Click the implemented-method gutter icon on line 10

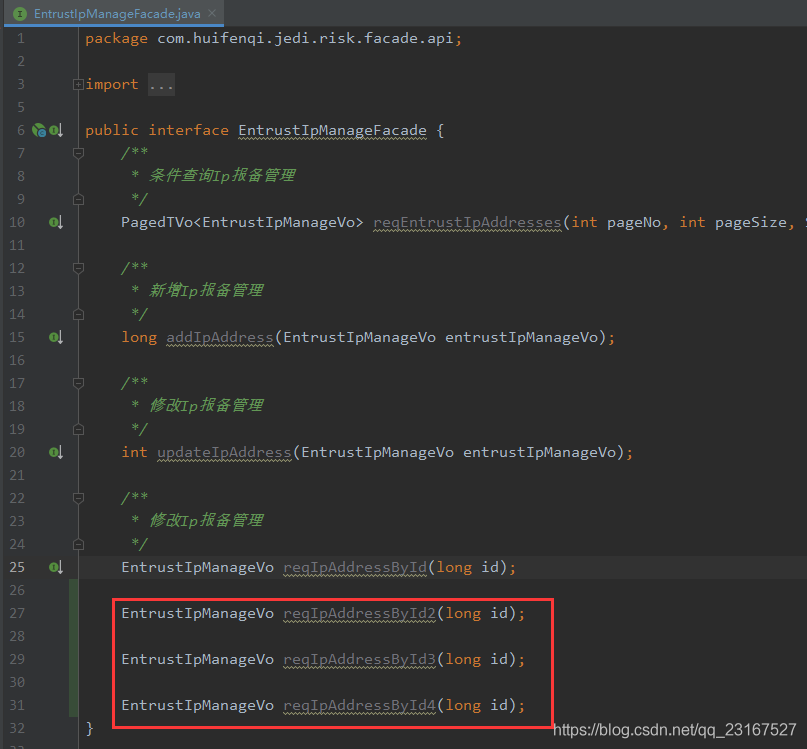pyautogui.click(x=56, y=222)
